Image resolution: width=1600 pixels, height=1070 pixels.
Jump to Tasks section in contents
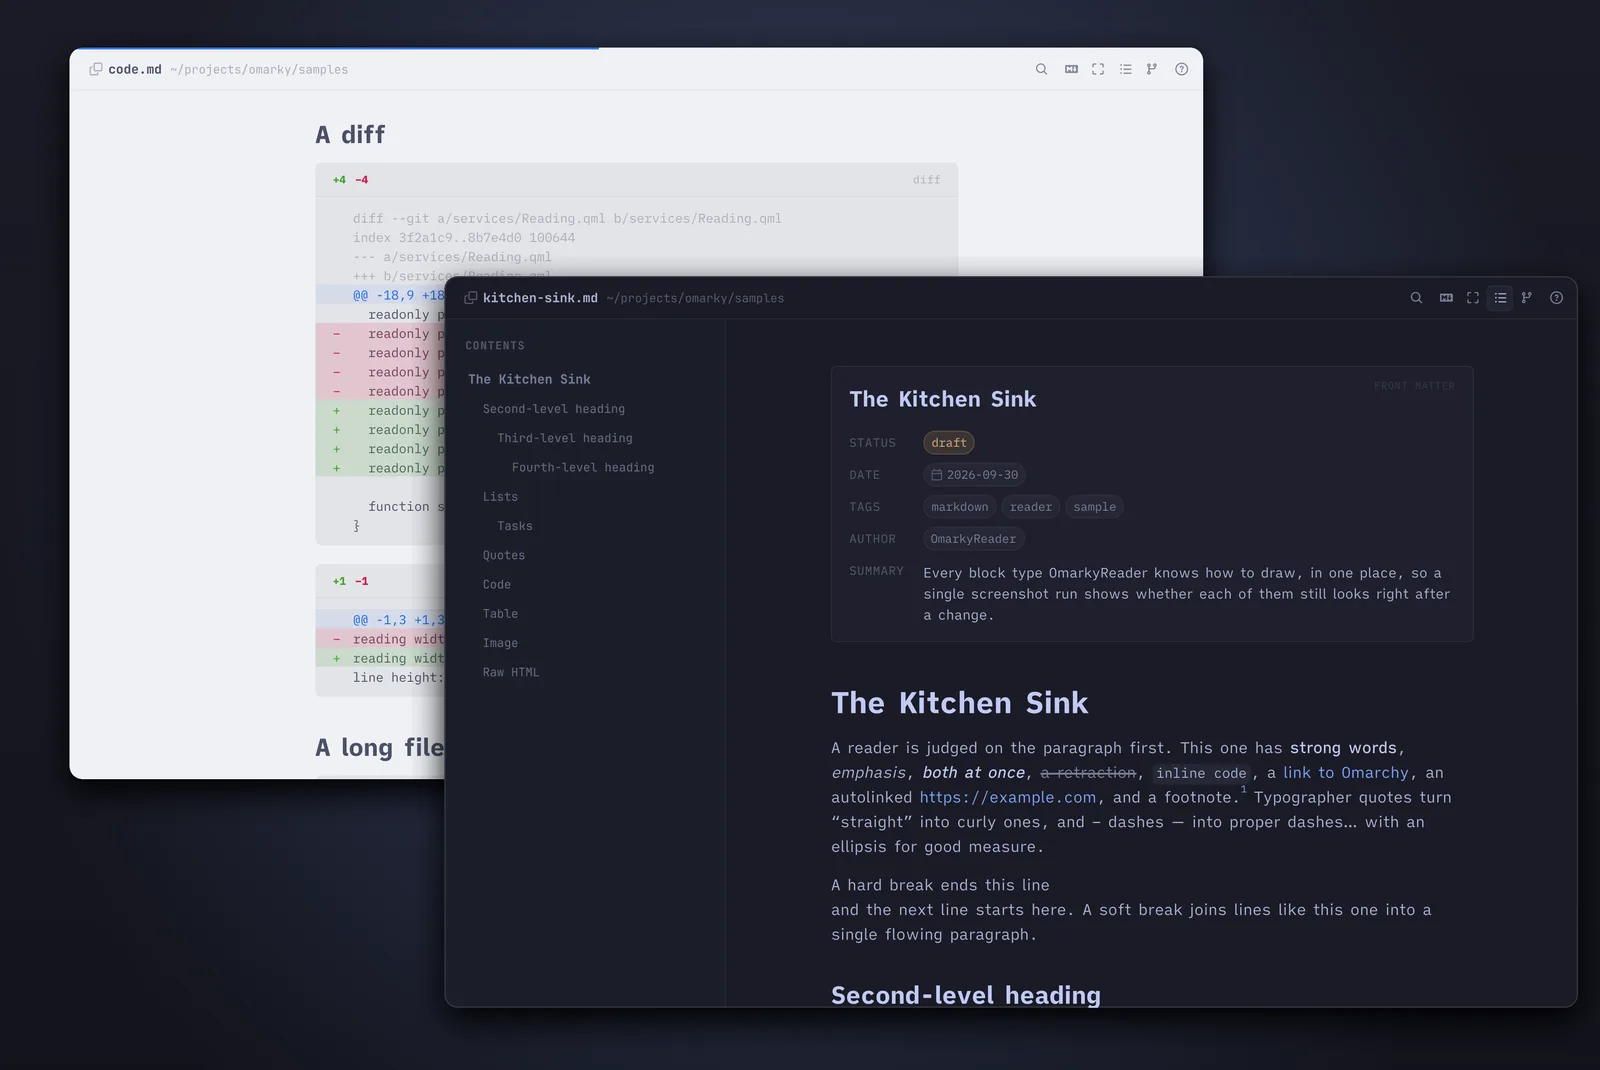(x=515, y=526)
